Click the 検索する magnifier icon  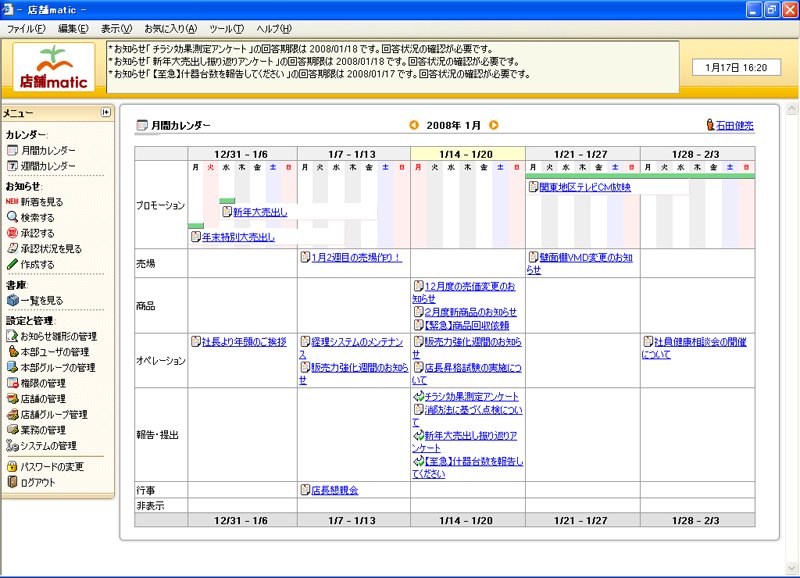(12, 217)
